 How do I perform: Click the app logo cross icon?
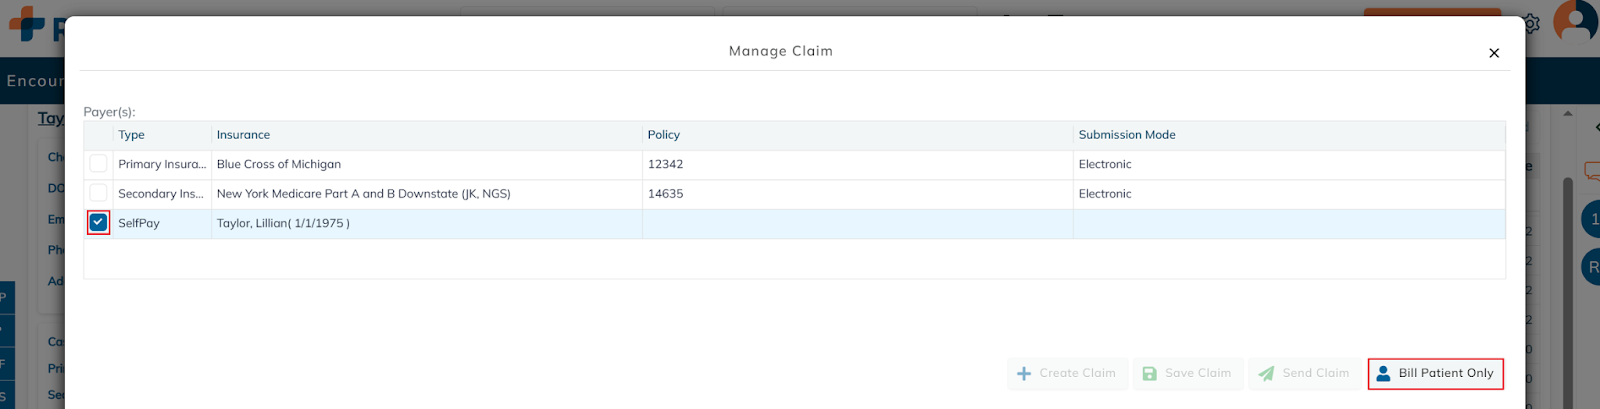pyautogui.click(x=27, y=24)
